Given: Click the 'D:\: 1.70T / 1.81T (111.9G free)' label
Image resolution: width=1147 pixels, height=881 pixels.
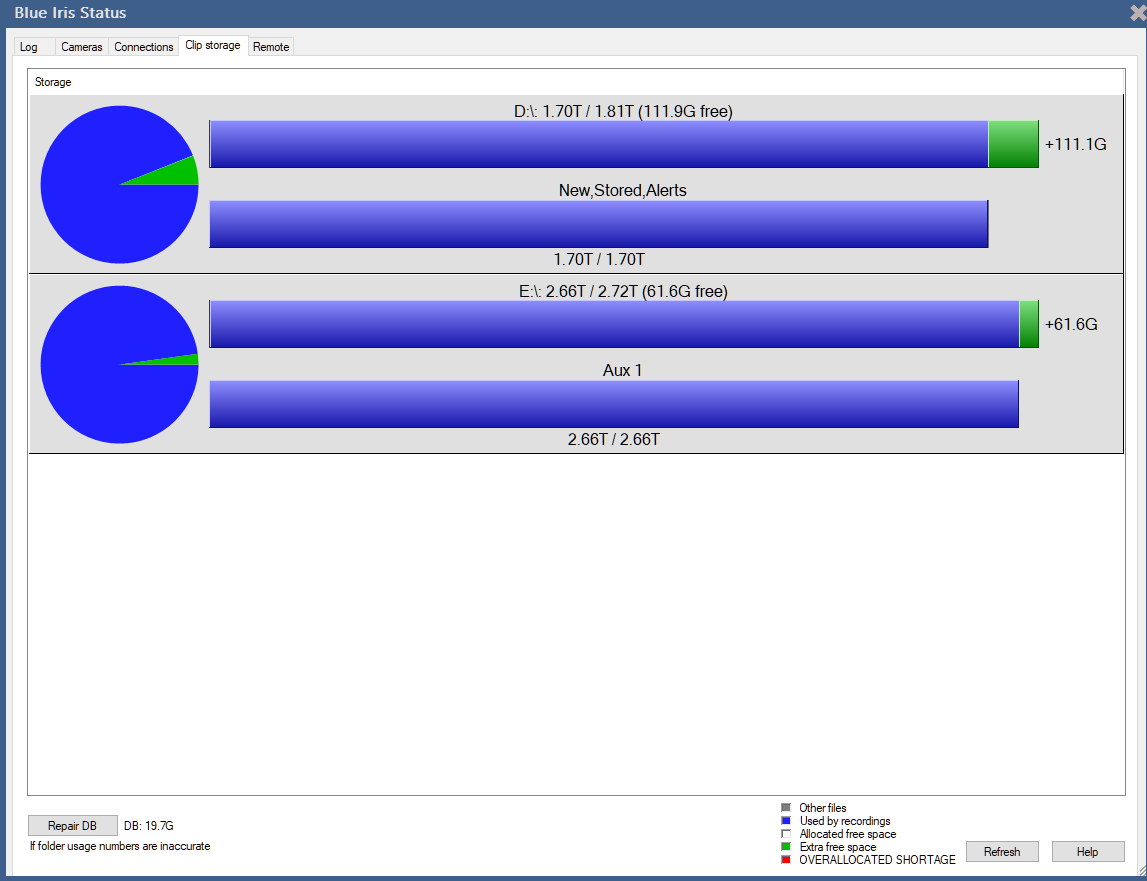Looking at the screenshot, I should point(623,111).
